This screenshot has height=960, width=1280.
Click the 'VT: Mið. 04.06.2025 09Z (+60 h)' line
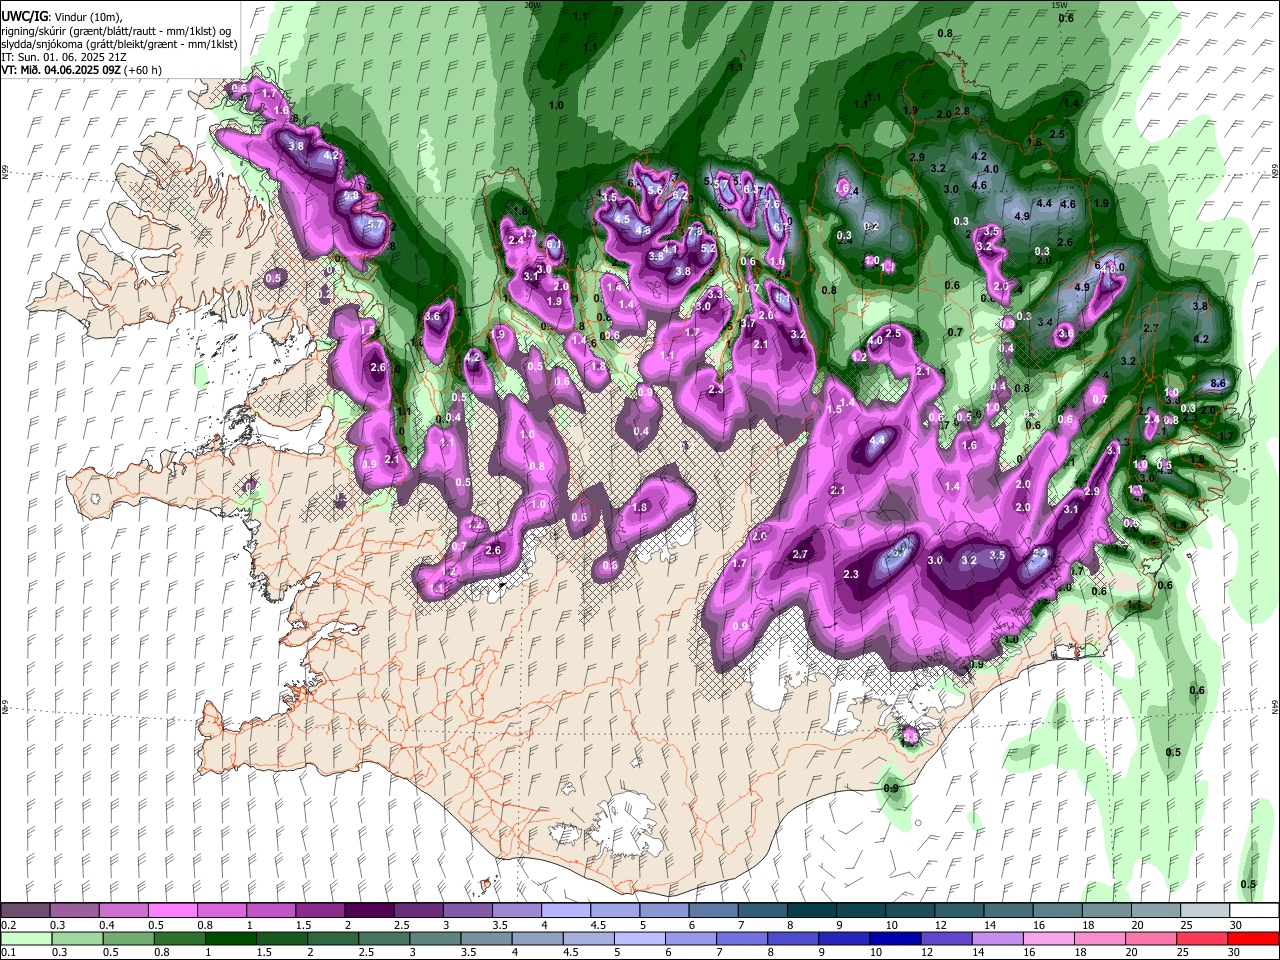coord(82,70)
